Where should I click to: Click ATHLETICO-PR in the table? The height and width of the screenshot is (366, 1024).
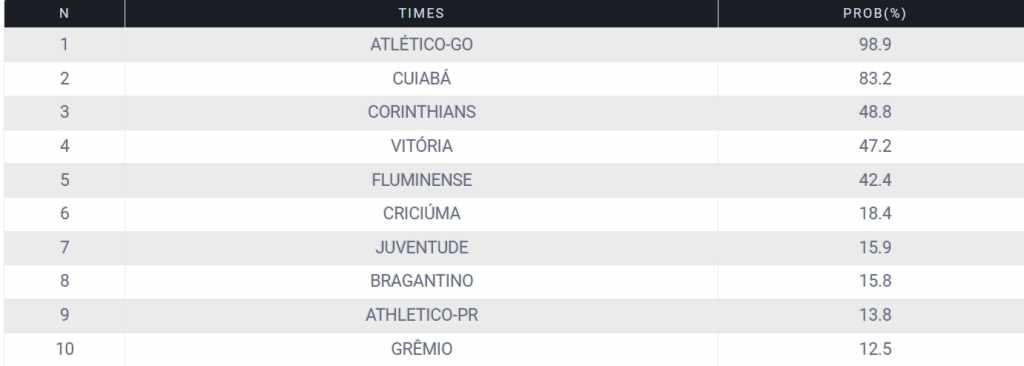(x=421, y=315)
